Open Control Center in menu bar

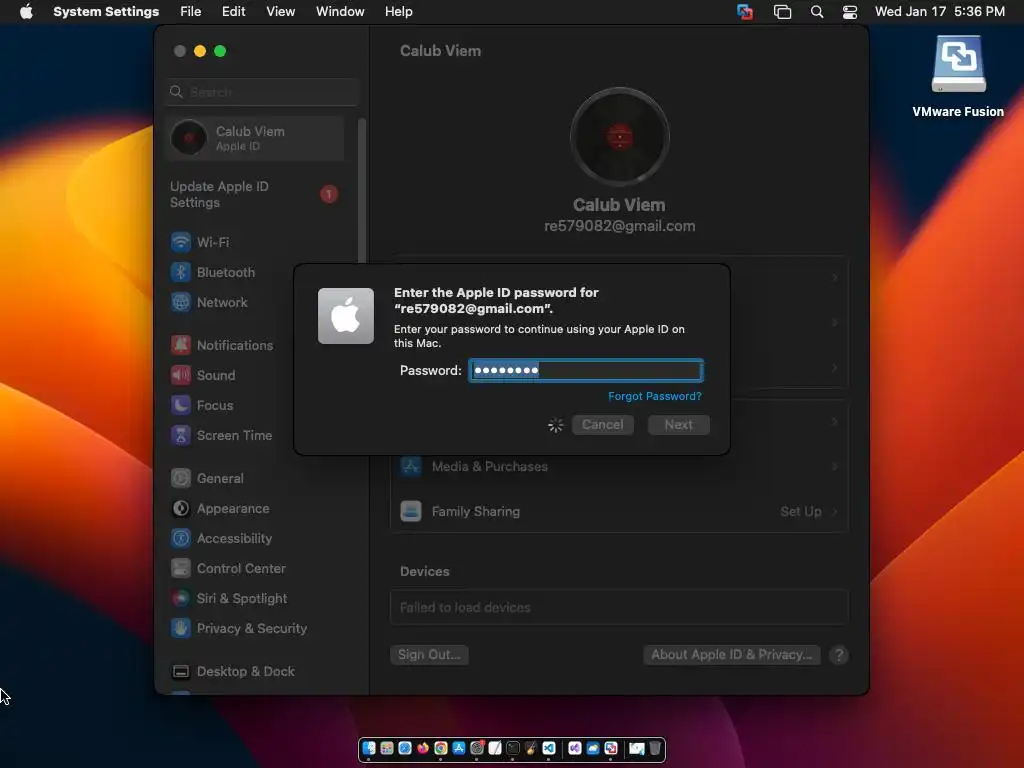850,12
